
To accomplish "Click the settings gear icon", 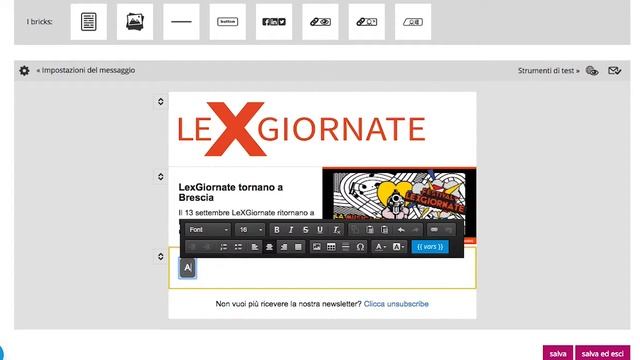I will [x=24, y=71].
